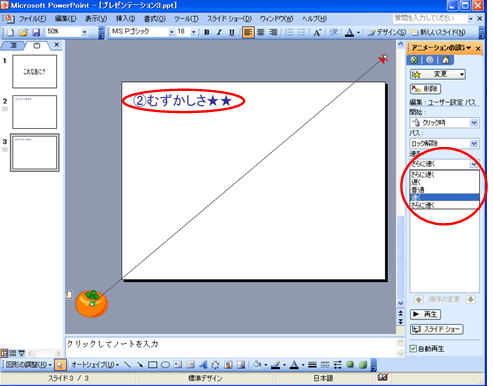Click the Italic formatting icon

coord(219,32)
